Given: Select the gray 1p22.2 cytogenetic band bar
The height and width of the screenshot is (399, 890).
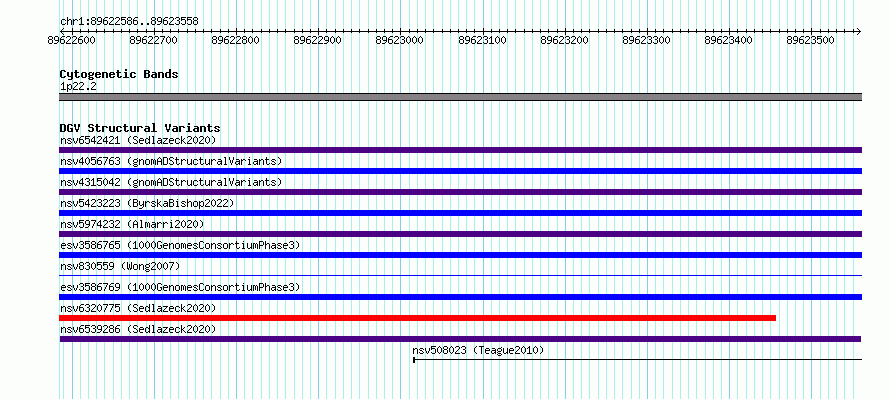Looking at the screenshot, I should tap(460, 97).
